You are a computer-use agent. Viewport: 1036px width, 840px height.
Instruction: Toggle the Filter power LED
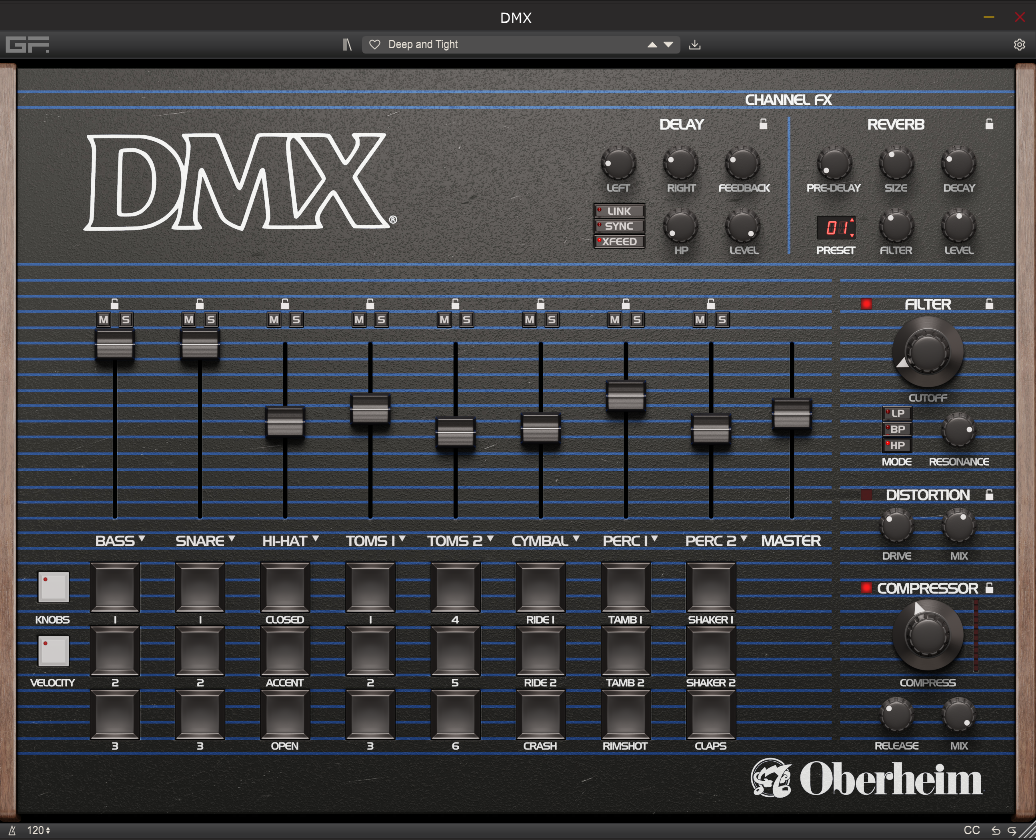866,304
